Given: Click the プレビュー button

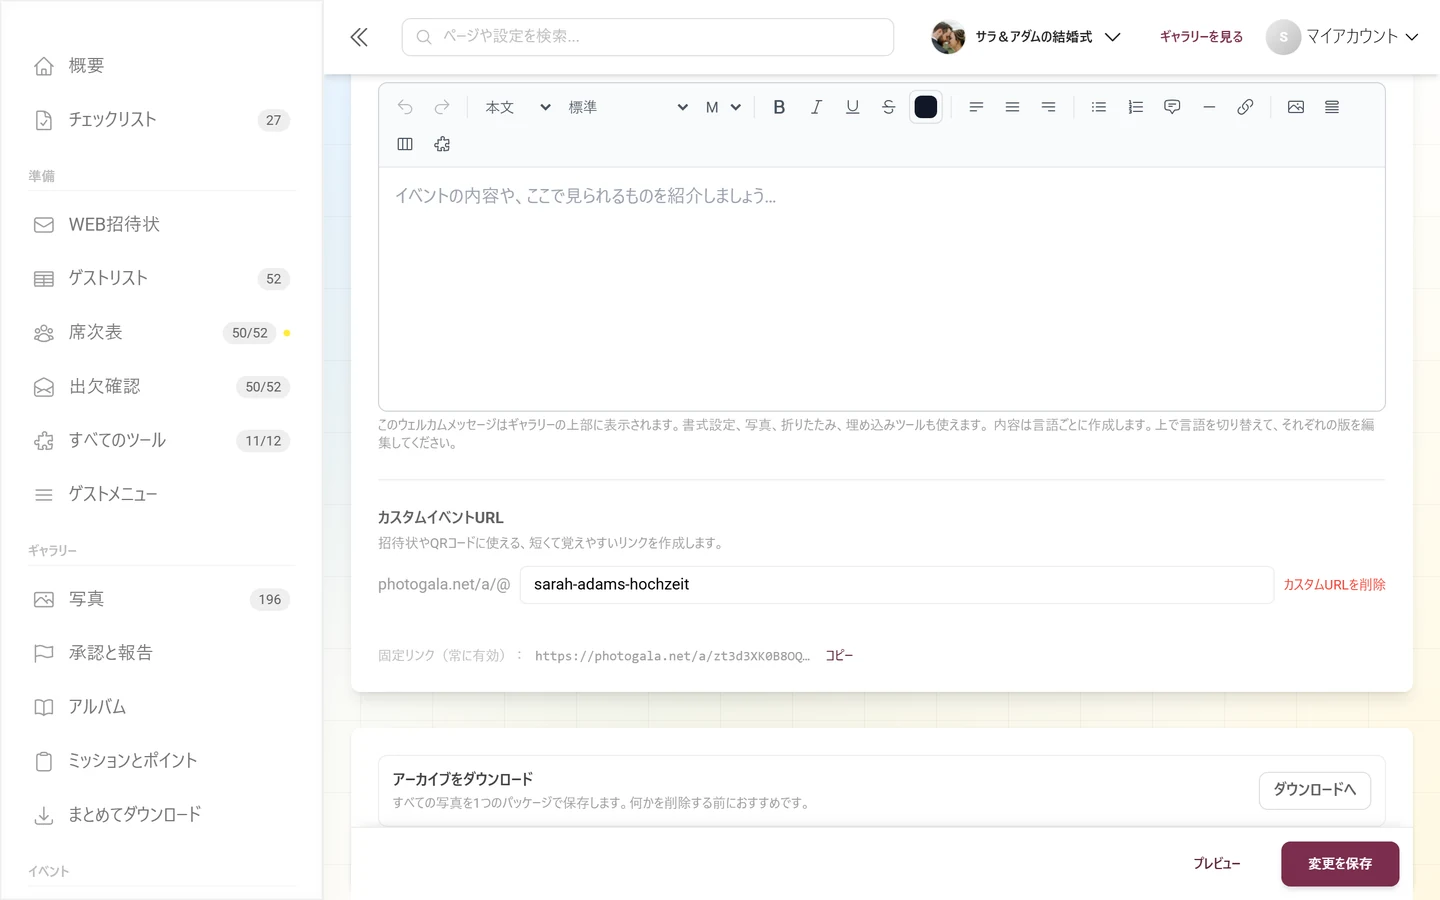Looking at the screenshot, I should pyautogui.click(x=1217, y=864).
